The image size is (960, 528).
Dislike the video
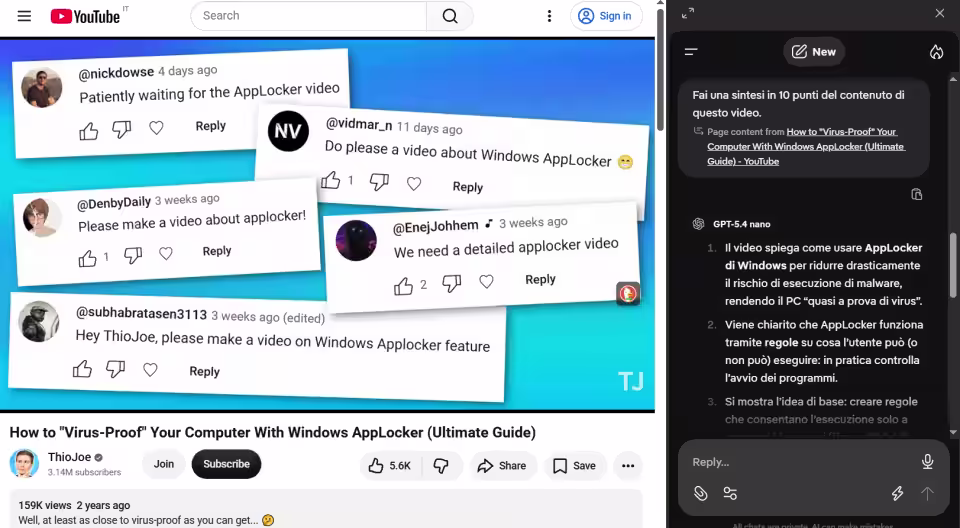click(x=441, y=466)
